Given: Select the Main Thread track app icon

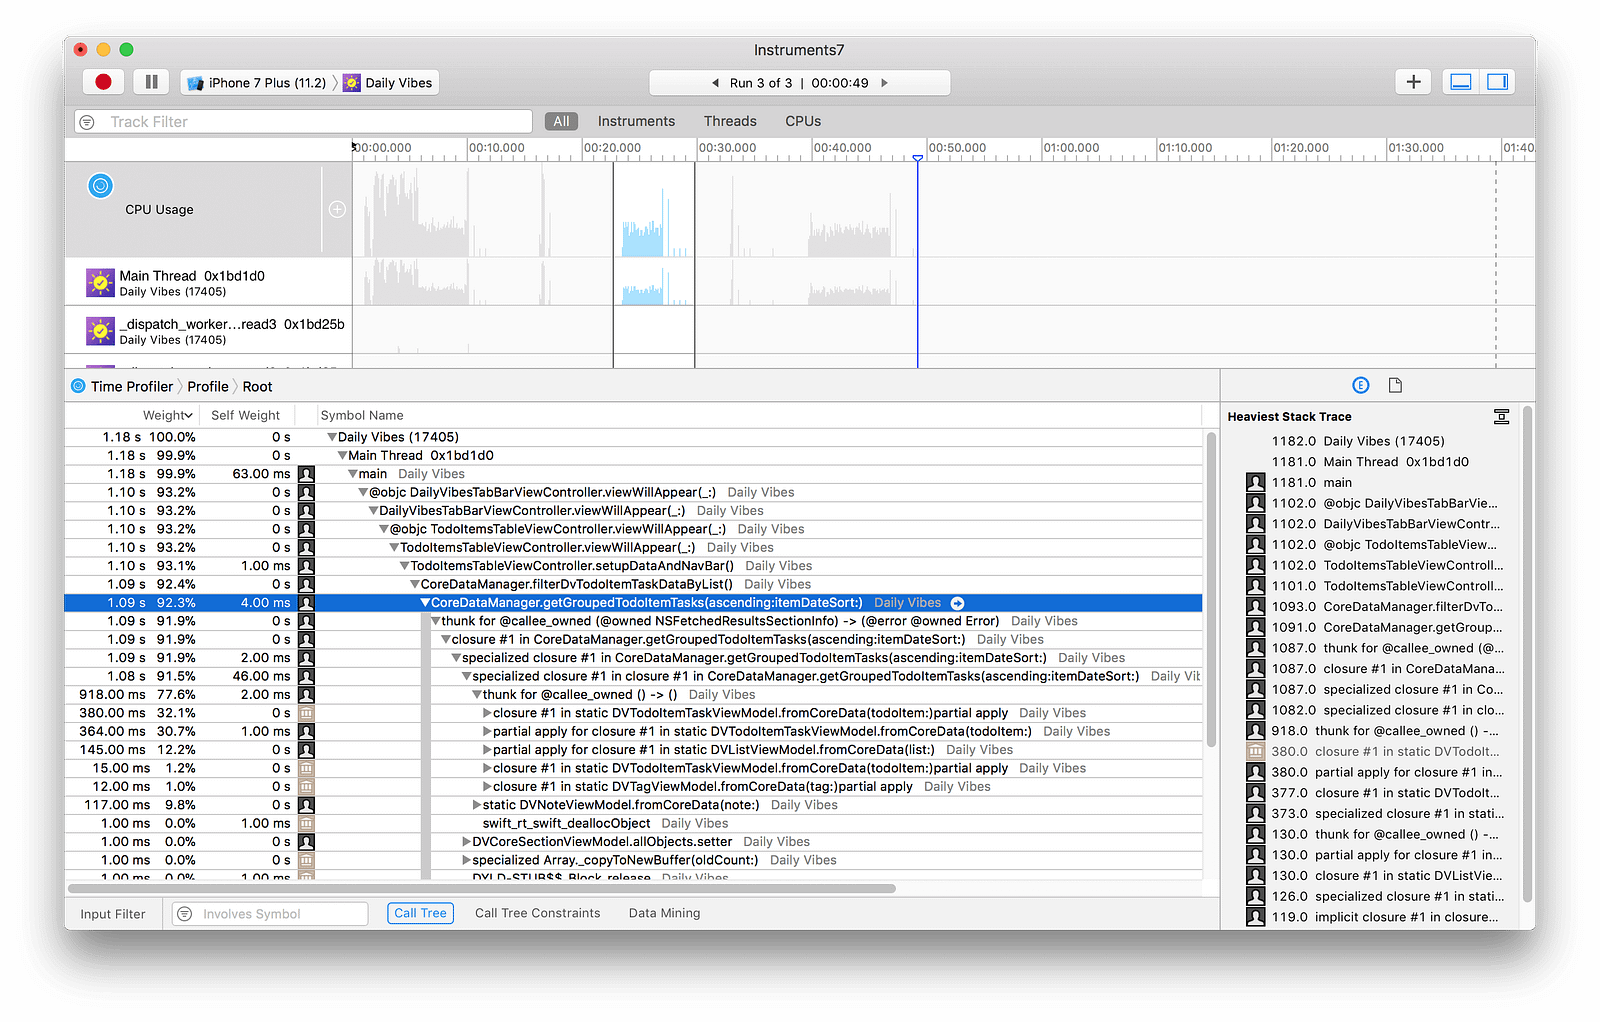Looking at the screenshot, I should point(100,283).
